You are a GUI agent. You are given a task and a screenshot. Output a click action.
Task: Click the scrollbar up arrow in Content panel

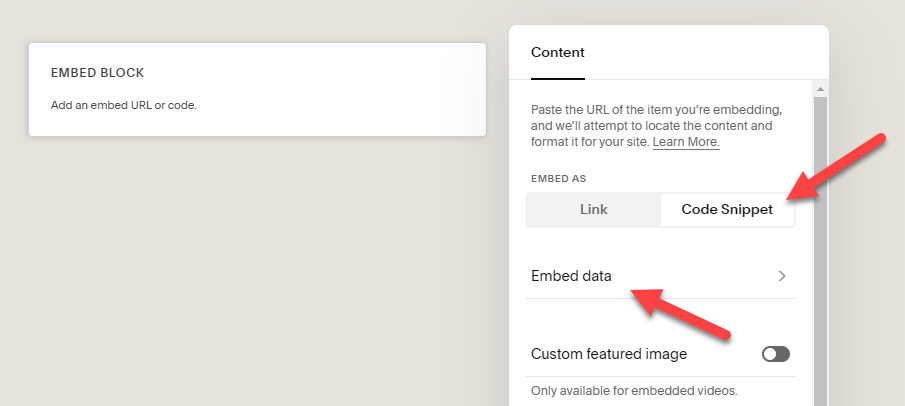[821, 90]
